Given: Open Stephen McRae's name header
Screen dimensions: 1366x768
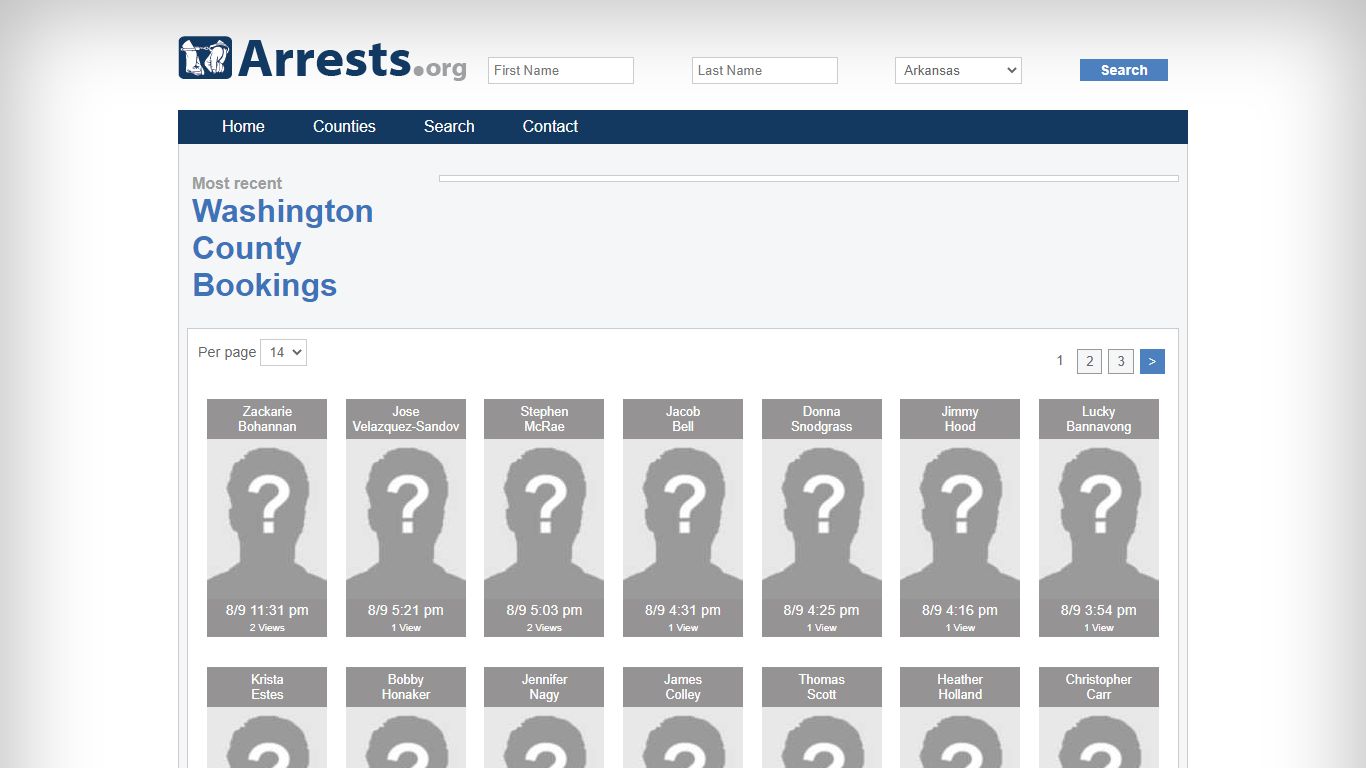Looking at the screenshot, I should [544, 419].
